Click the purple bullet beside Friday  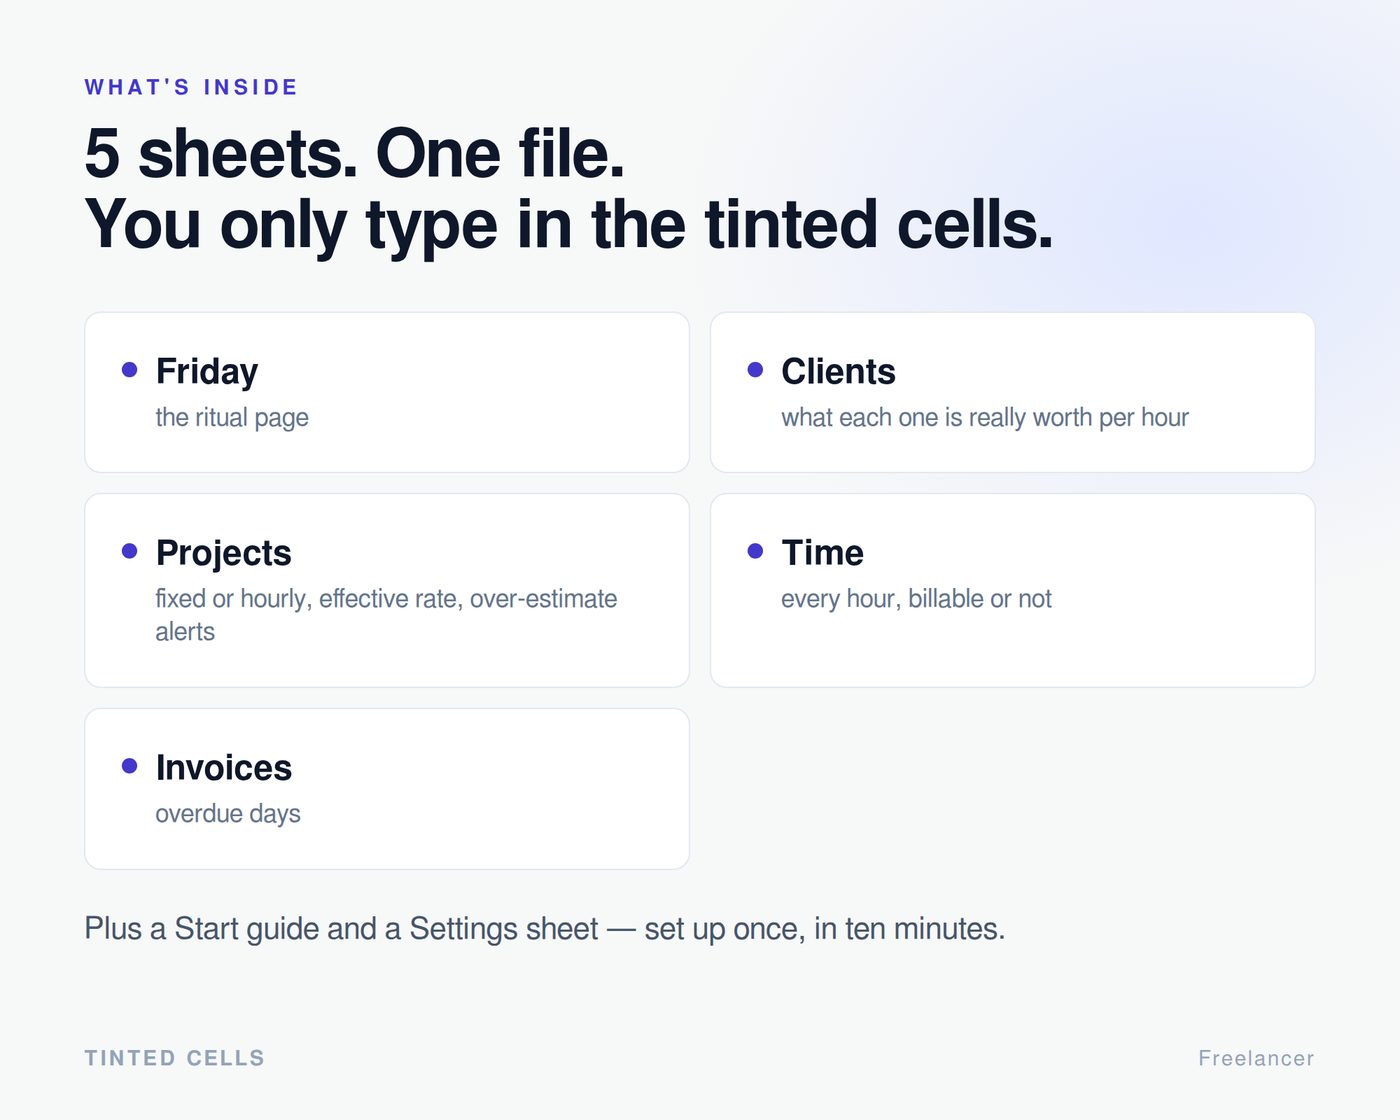tap(129, 370)
